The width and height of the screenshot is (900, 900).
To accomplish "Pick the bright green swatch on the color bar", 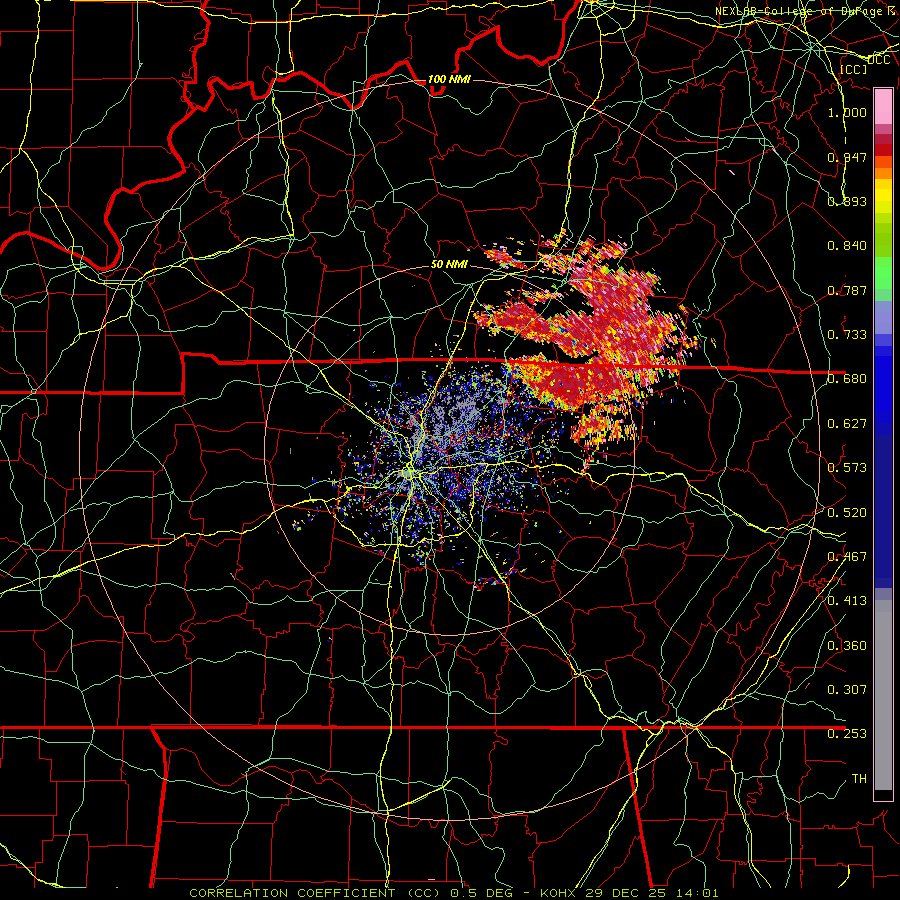I will 883,273.
